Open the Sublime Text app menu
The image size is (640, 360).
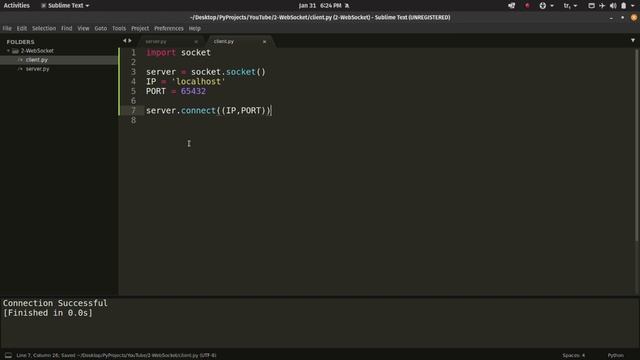pyautogui.click(x=65, y=6)
